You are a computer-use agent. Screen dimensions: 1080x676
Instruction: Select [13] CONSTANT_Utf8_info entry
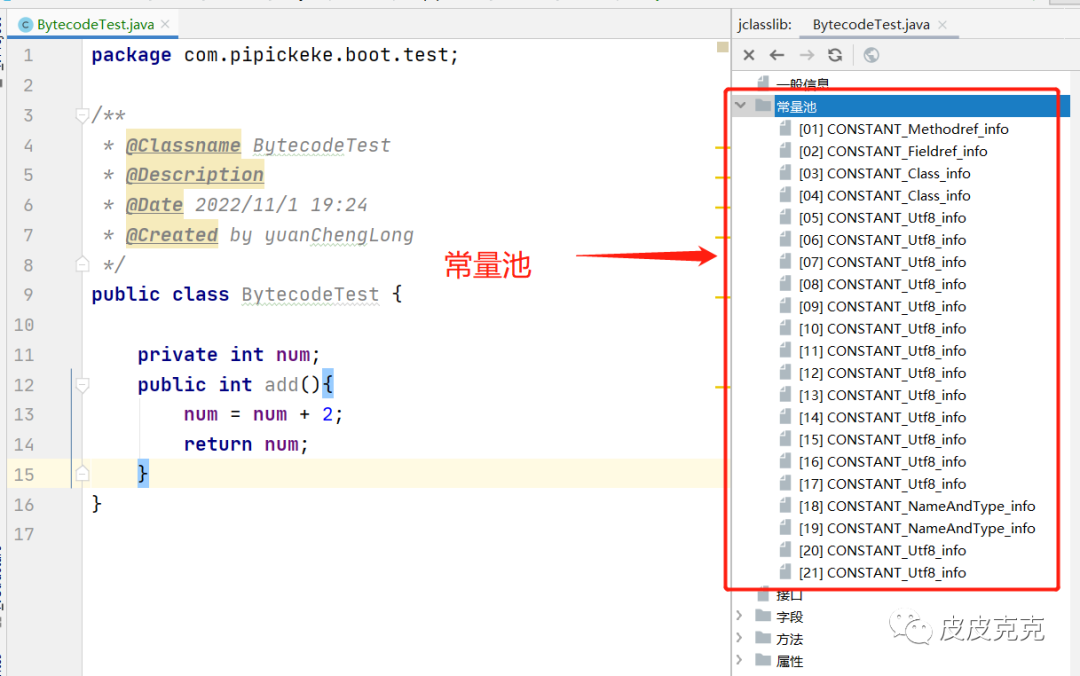[x=882, y=395]
